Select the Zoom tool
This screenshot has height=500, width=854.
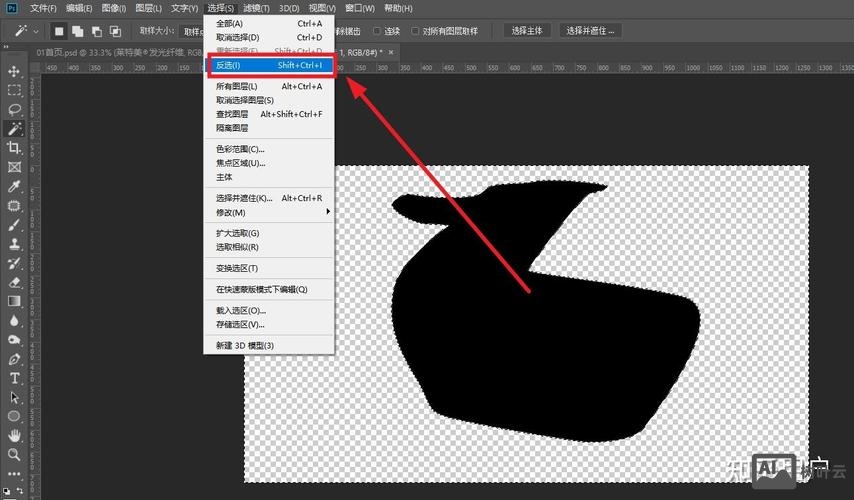coord(14,454)
